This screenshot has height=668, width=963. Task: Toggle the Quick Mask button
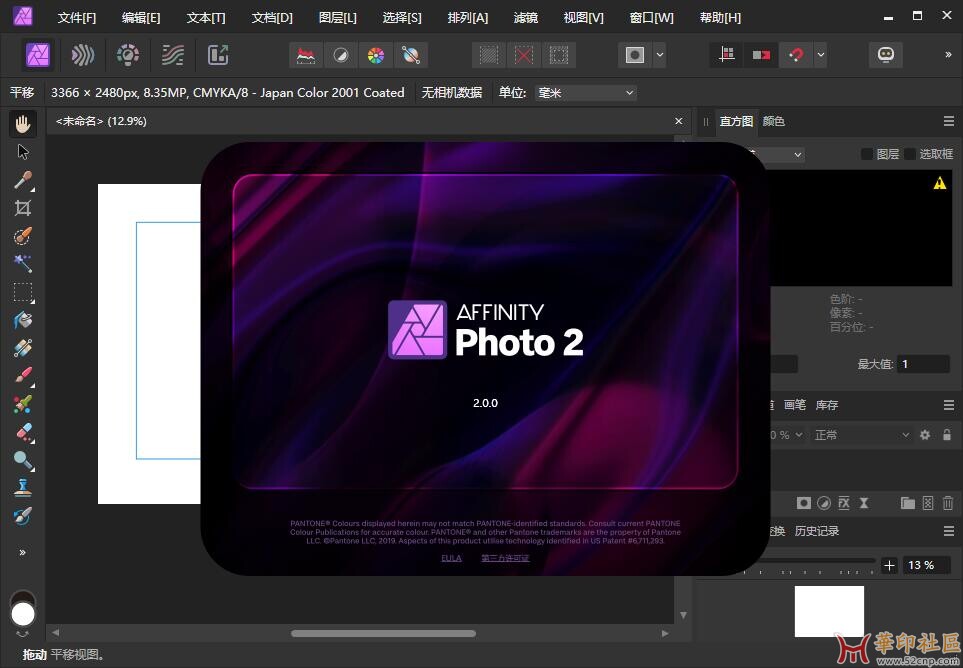click(x=634, y=55)
